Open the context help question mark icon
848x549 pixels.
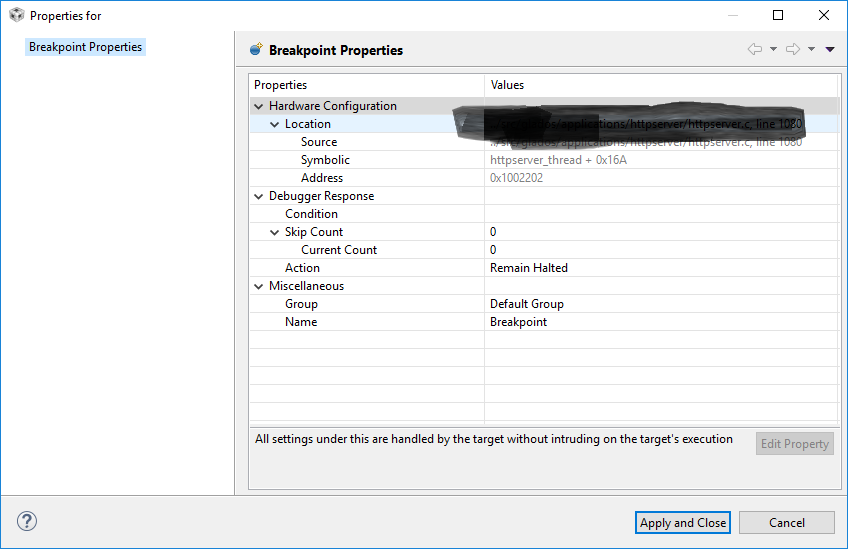pos(26,521)
